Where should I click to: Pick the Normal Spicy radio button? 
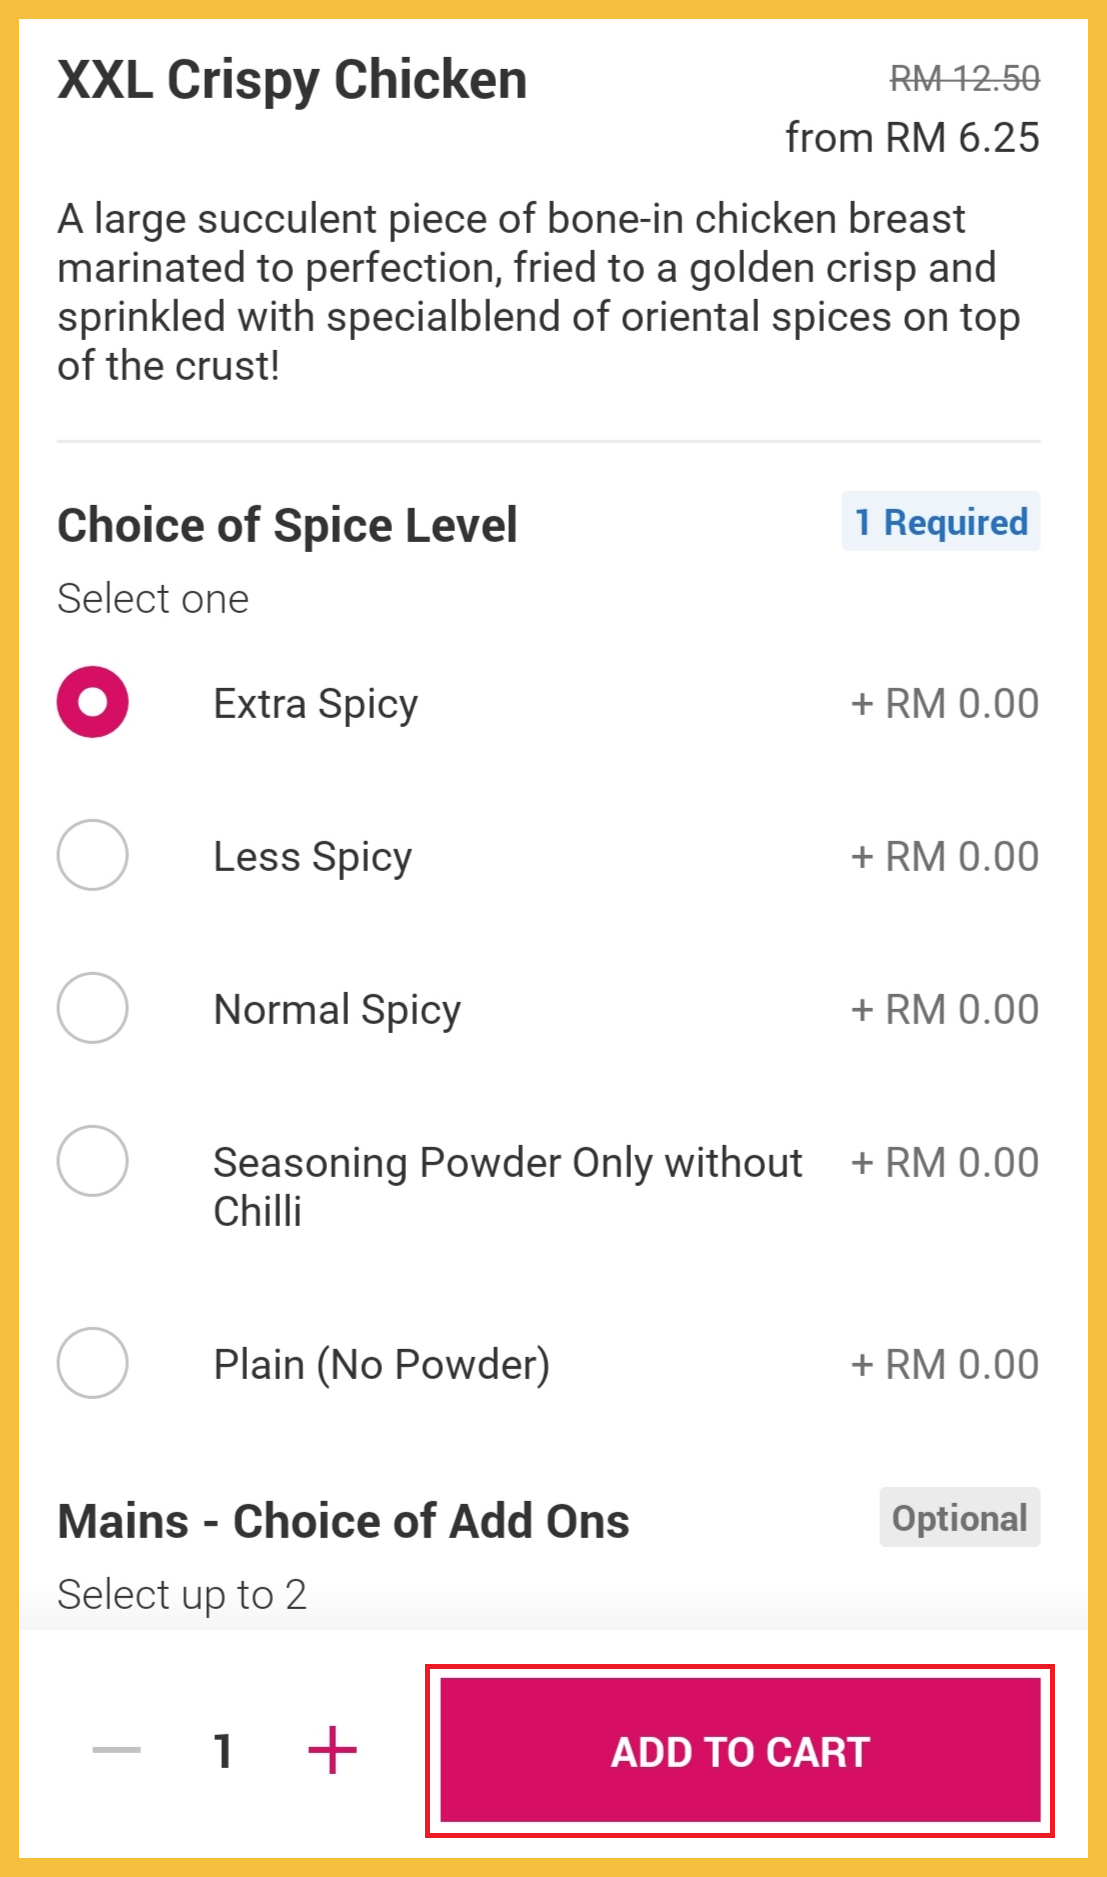tap(92, 1008)
